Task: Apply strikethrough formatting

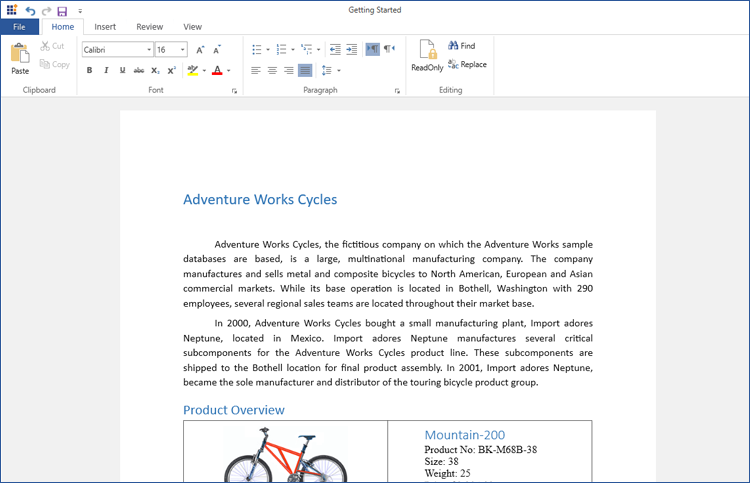Action: (139, 70)
